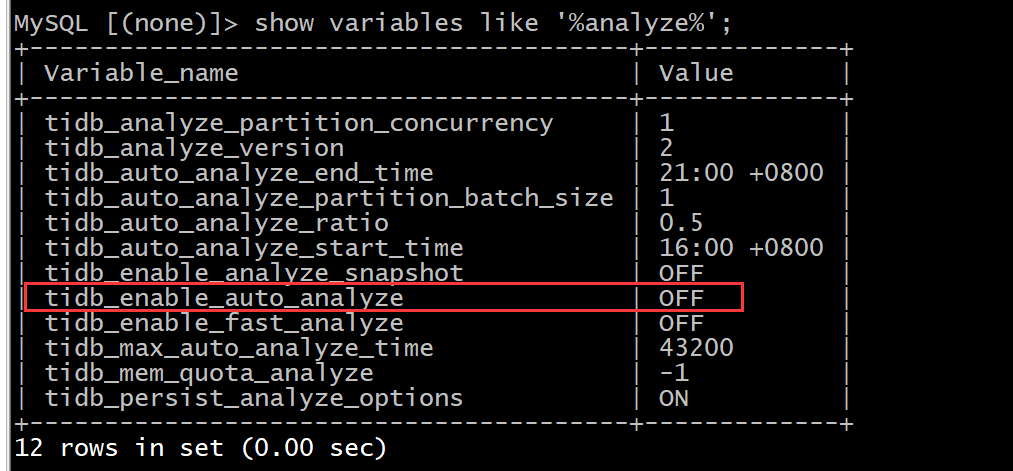Click OFF value of tidb_enable_auto_analyze
This screenshot has height=471, width=1013.
tap(681, 298)
